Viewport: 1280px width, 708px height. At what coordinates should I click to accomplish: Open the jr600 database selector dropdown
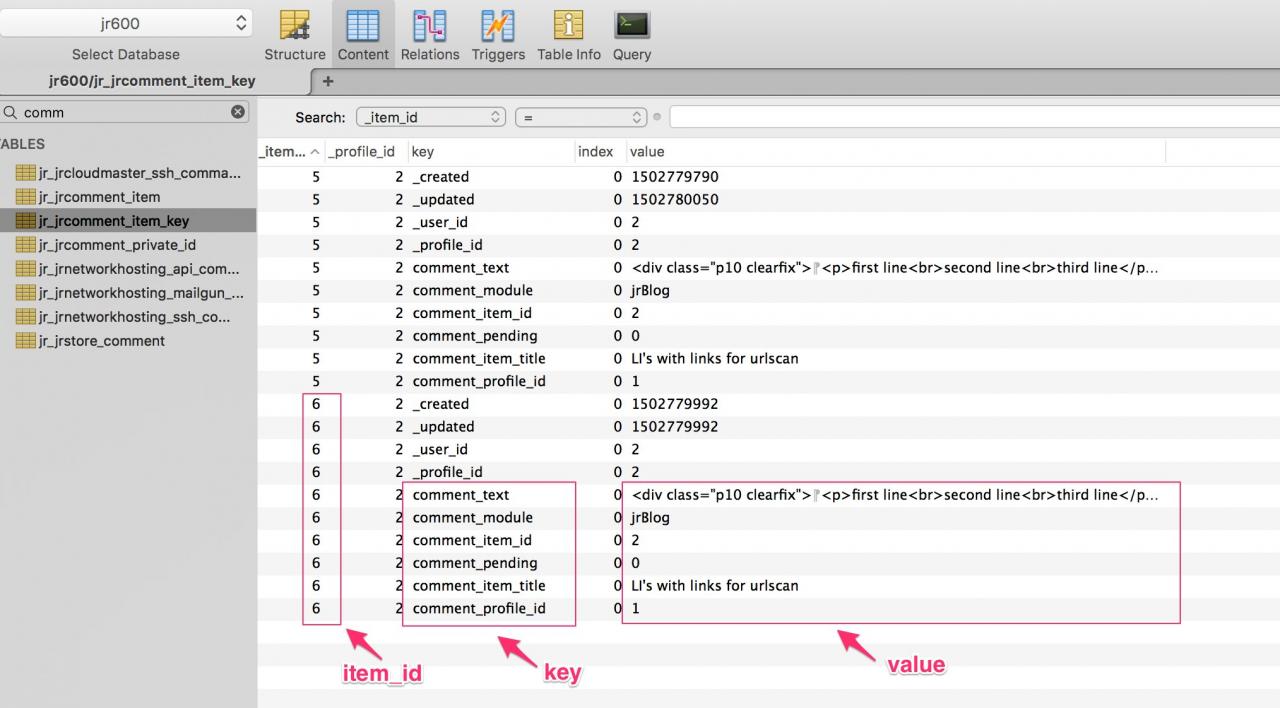(126, 23)
